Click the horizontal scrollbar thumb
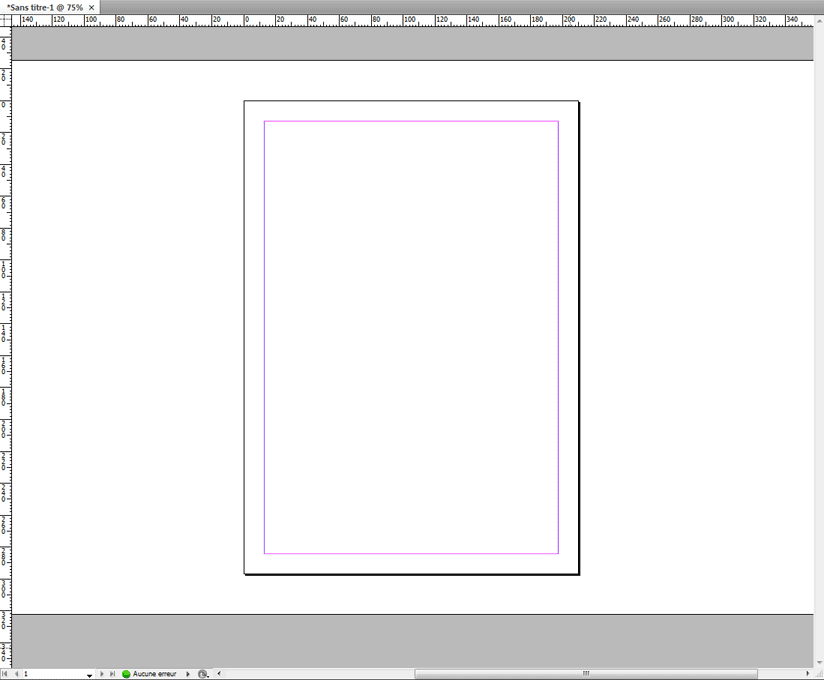 tap(586, 673)
